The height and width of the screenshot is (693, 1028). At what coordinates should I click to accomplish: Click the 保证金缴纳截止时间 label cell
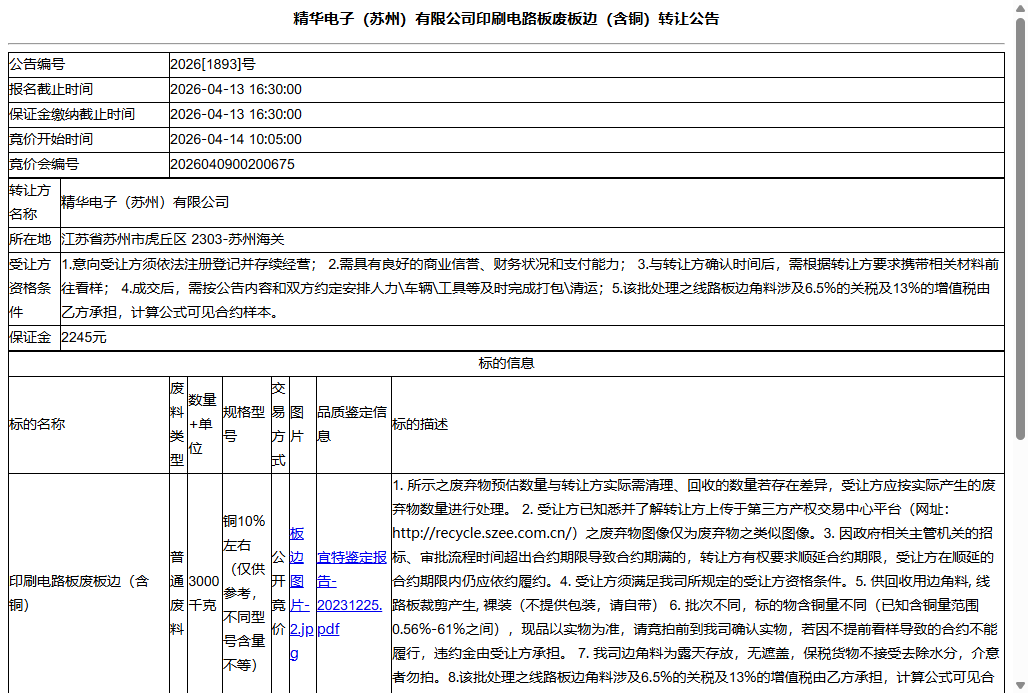(x=89, y=114)
